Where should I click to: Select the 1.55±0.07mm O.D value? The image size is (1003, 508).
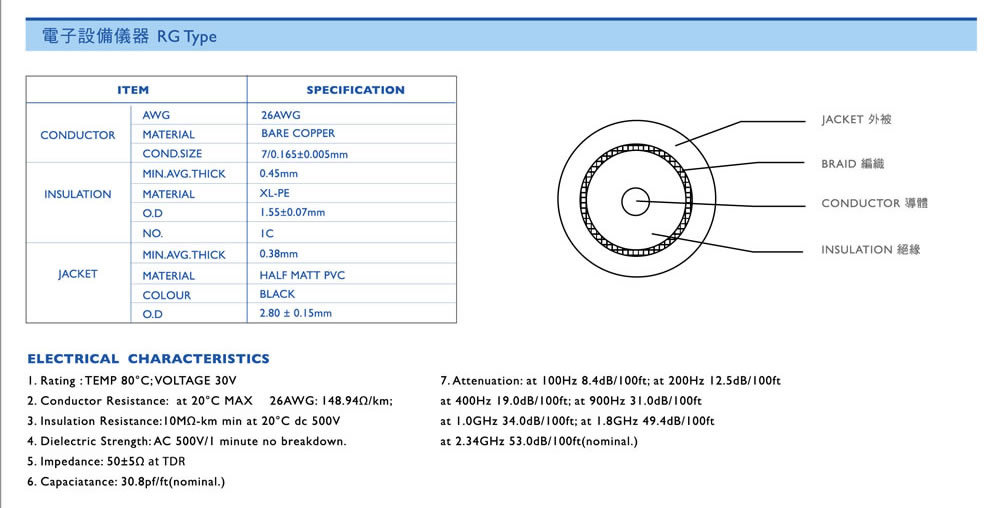(x=292, y=212)
